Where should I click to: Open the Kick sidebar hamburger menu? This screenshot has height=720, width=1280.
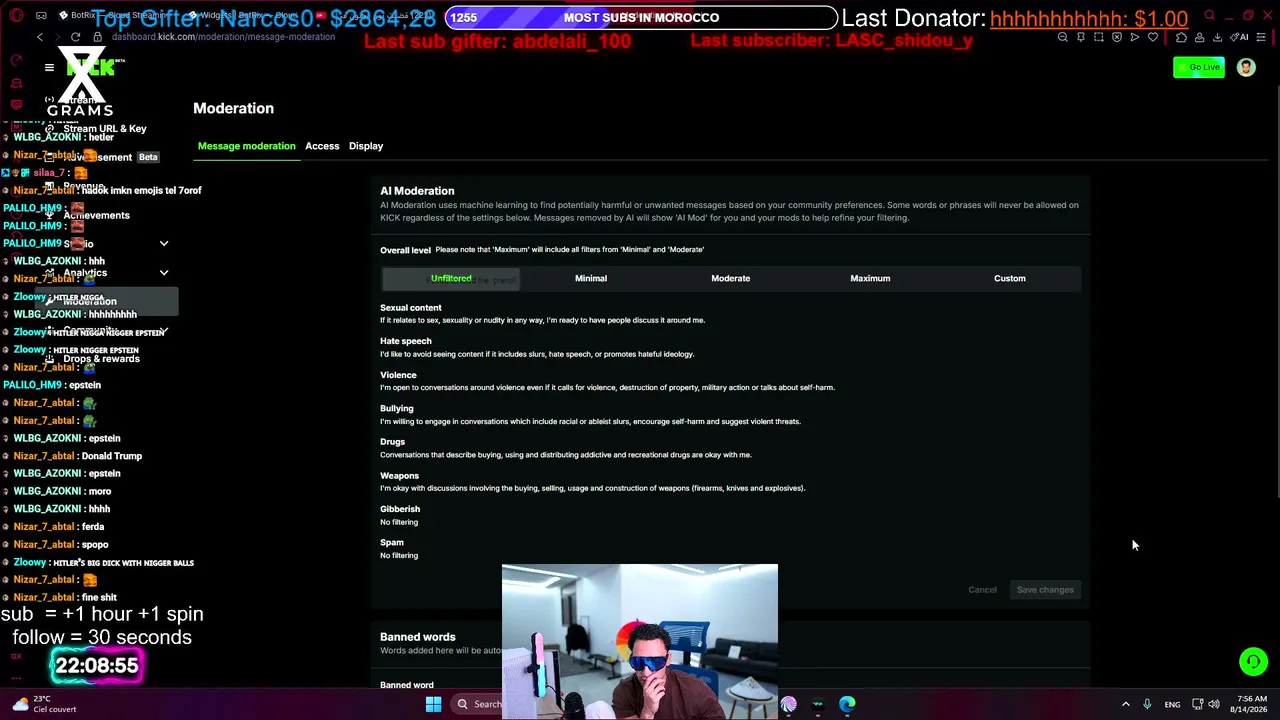point(49,68)
